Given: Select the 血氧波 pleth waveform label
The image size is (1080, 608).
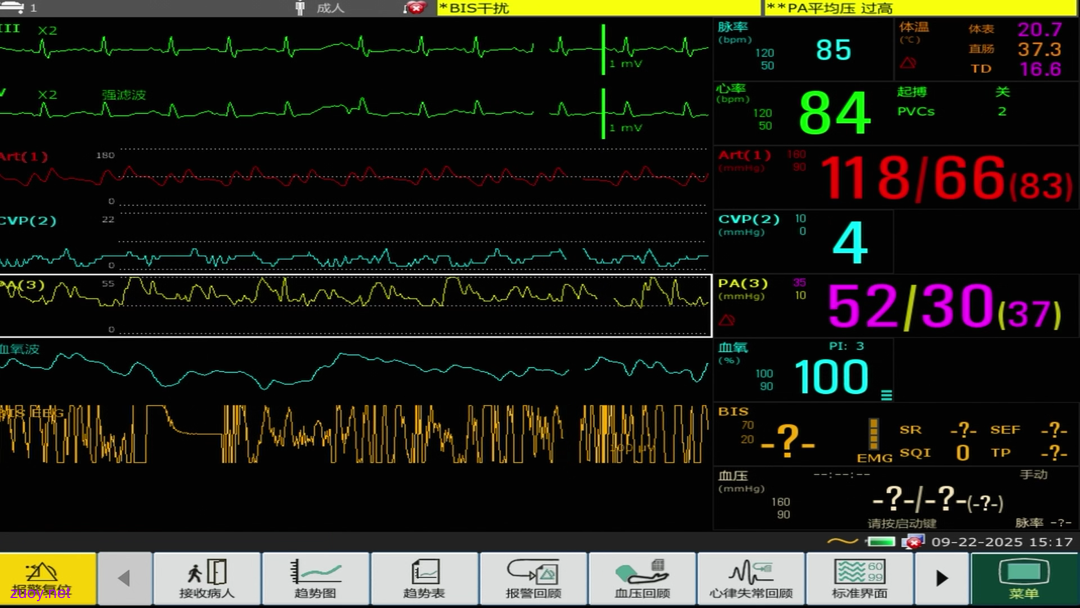Looking at the screenshot, I should pos(20,349).
